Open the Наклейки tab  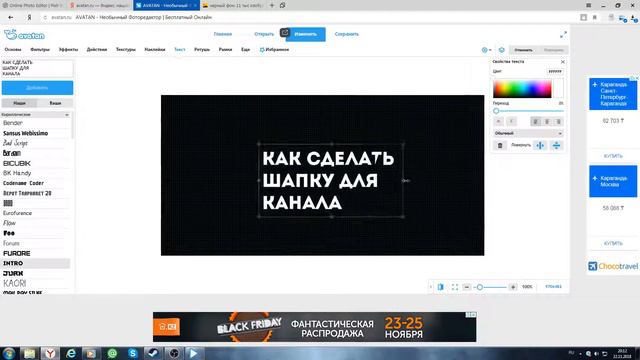click(155, 49)
